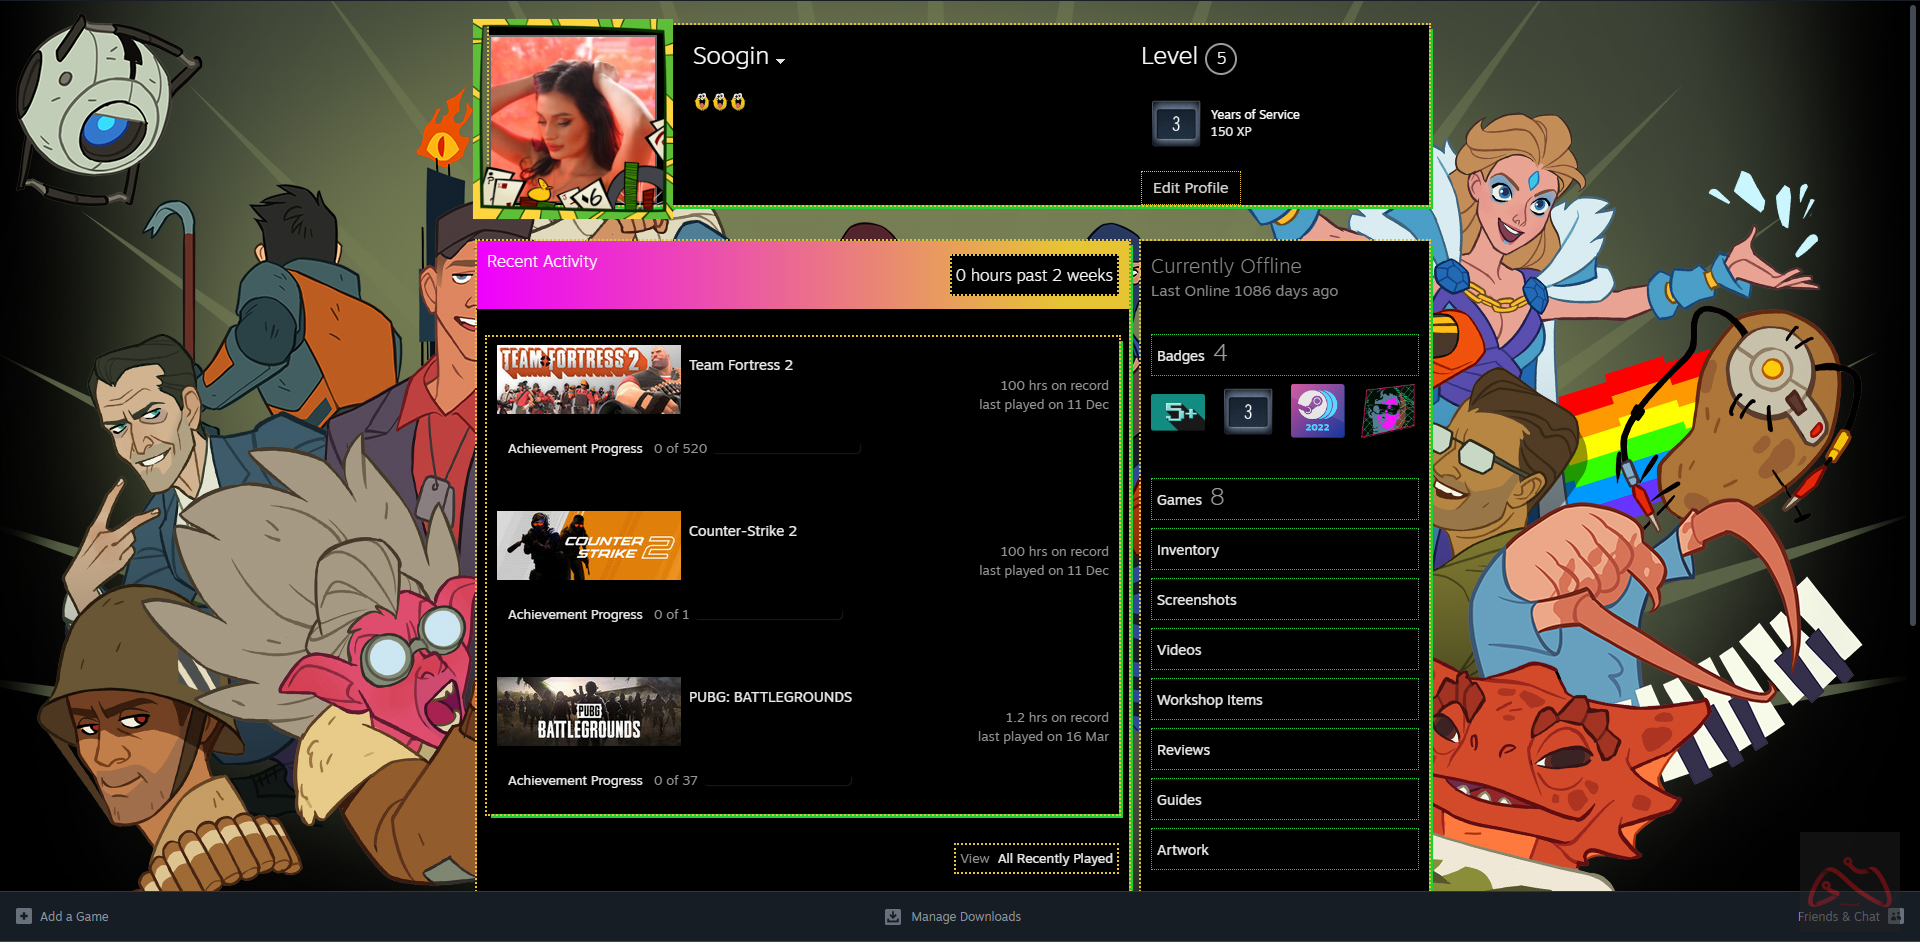Click the Steam 2022 replay badge

tap(1317, 411)
